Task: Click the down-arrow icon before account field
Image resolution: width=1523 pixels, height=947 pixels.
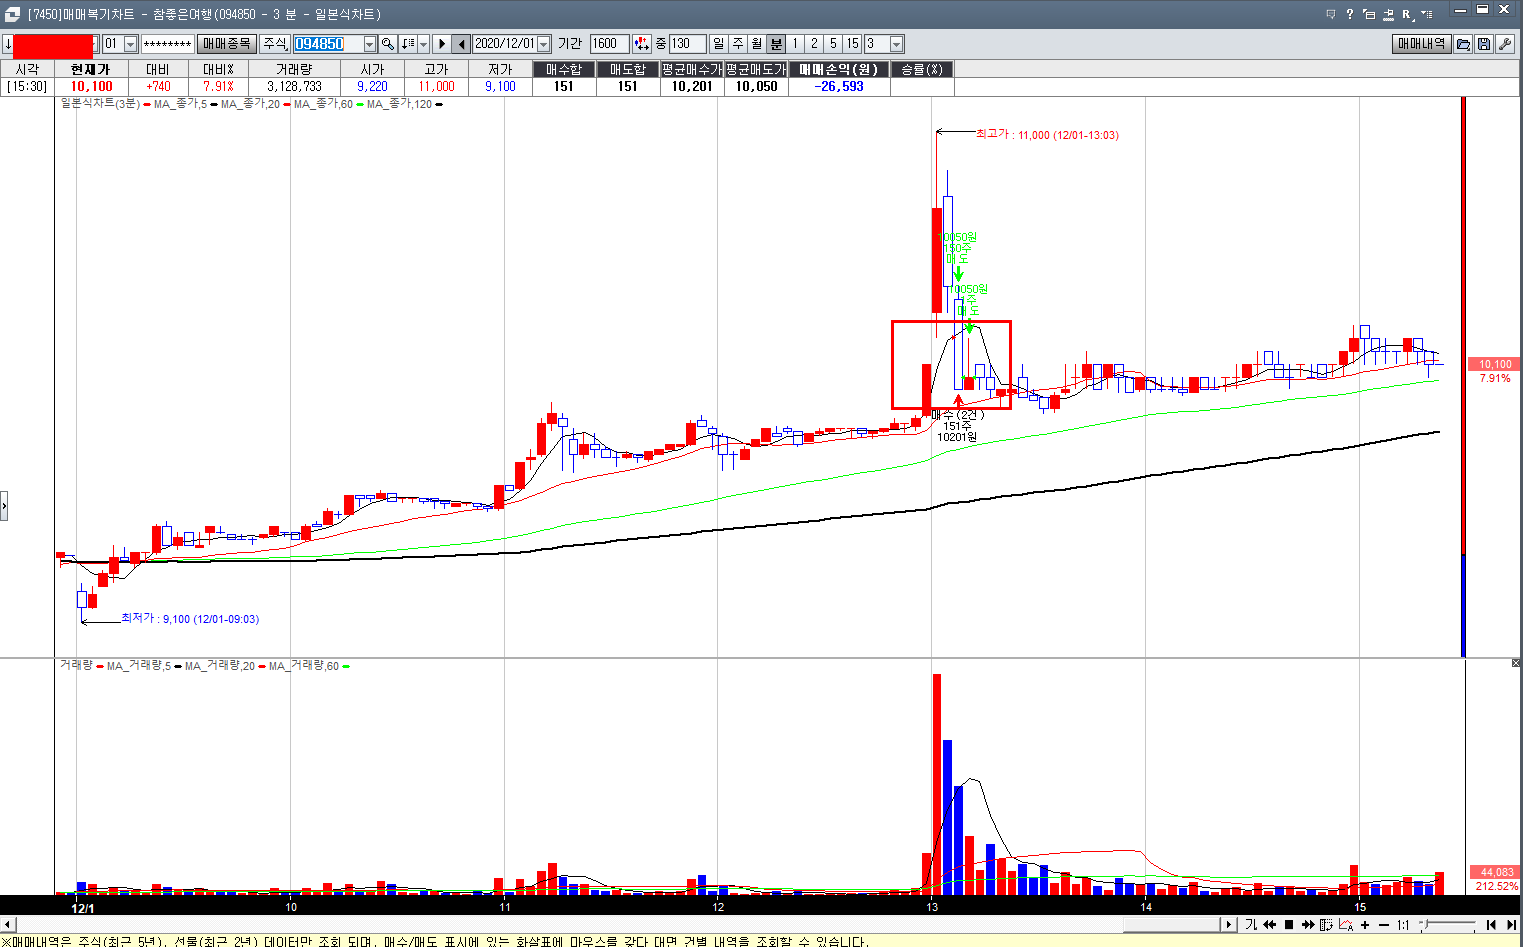Action: (x=8, y=44)
